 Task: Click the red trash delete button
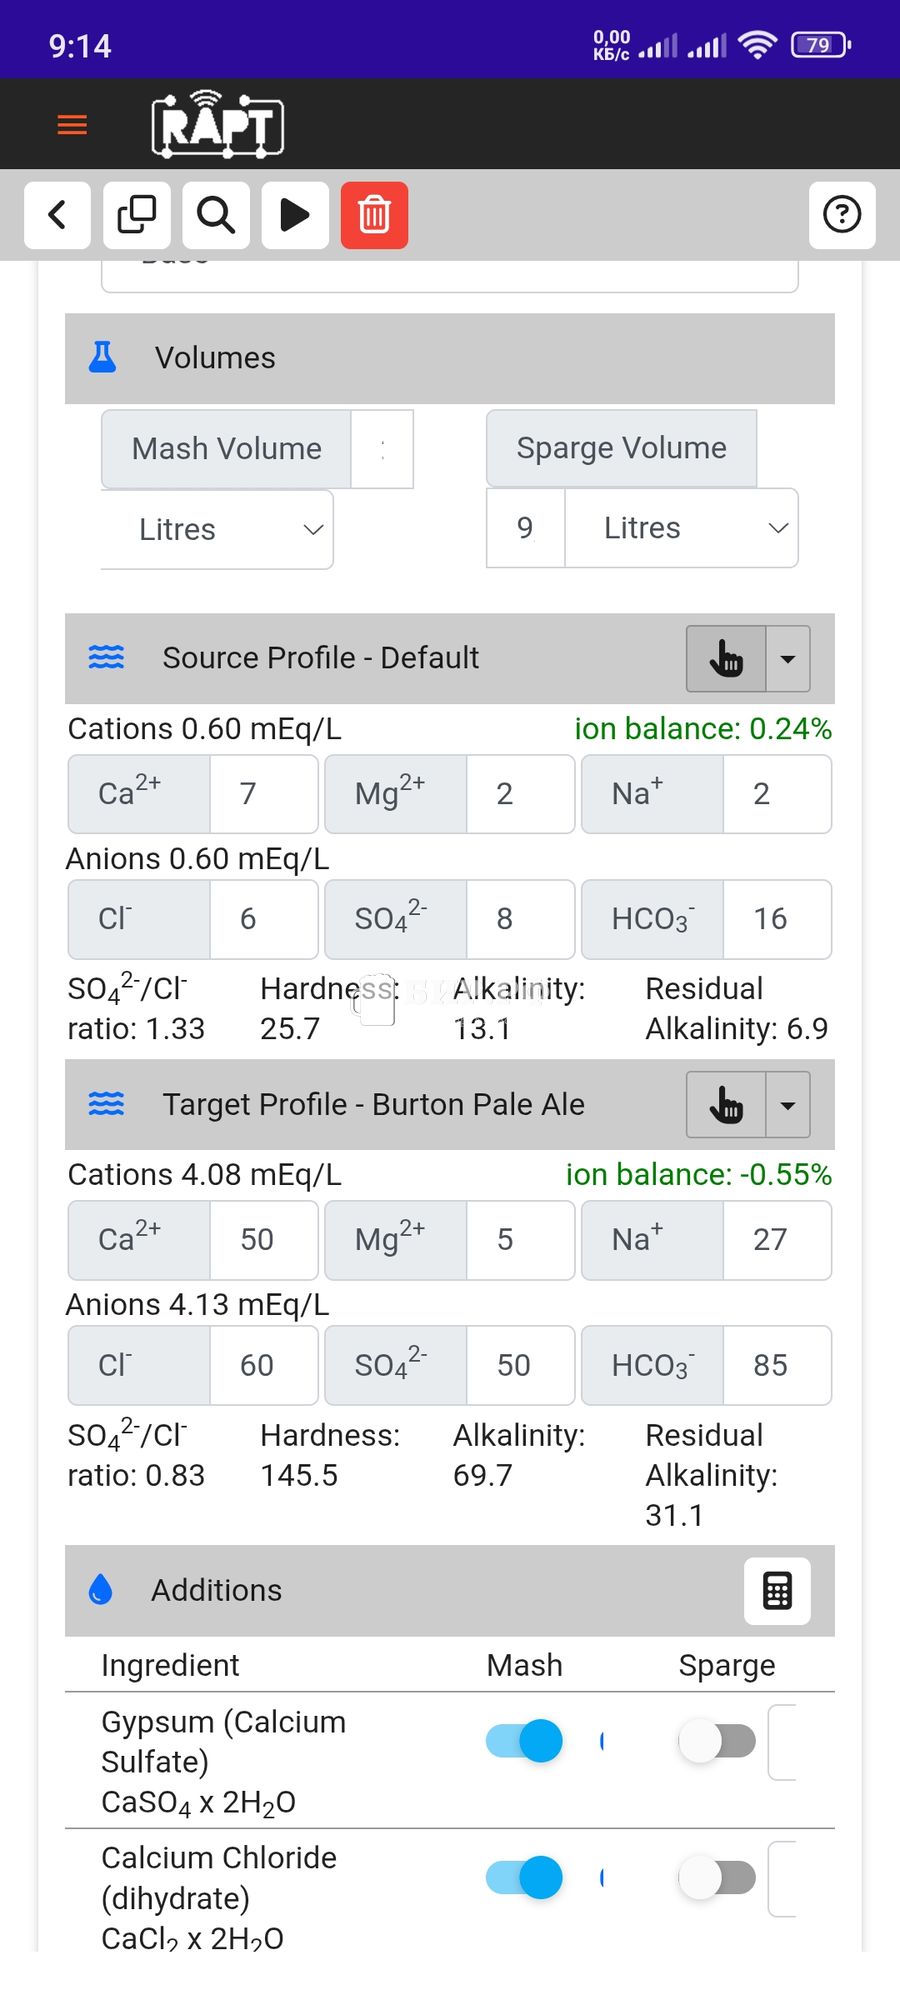[x=374, y=215]
